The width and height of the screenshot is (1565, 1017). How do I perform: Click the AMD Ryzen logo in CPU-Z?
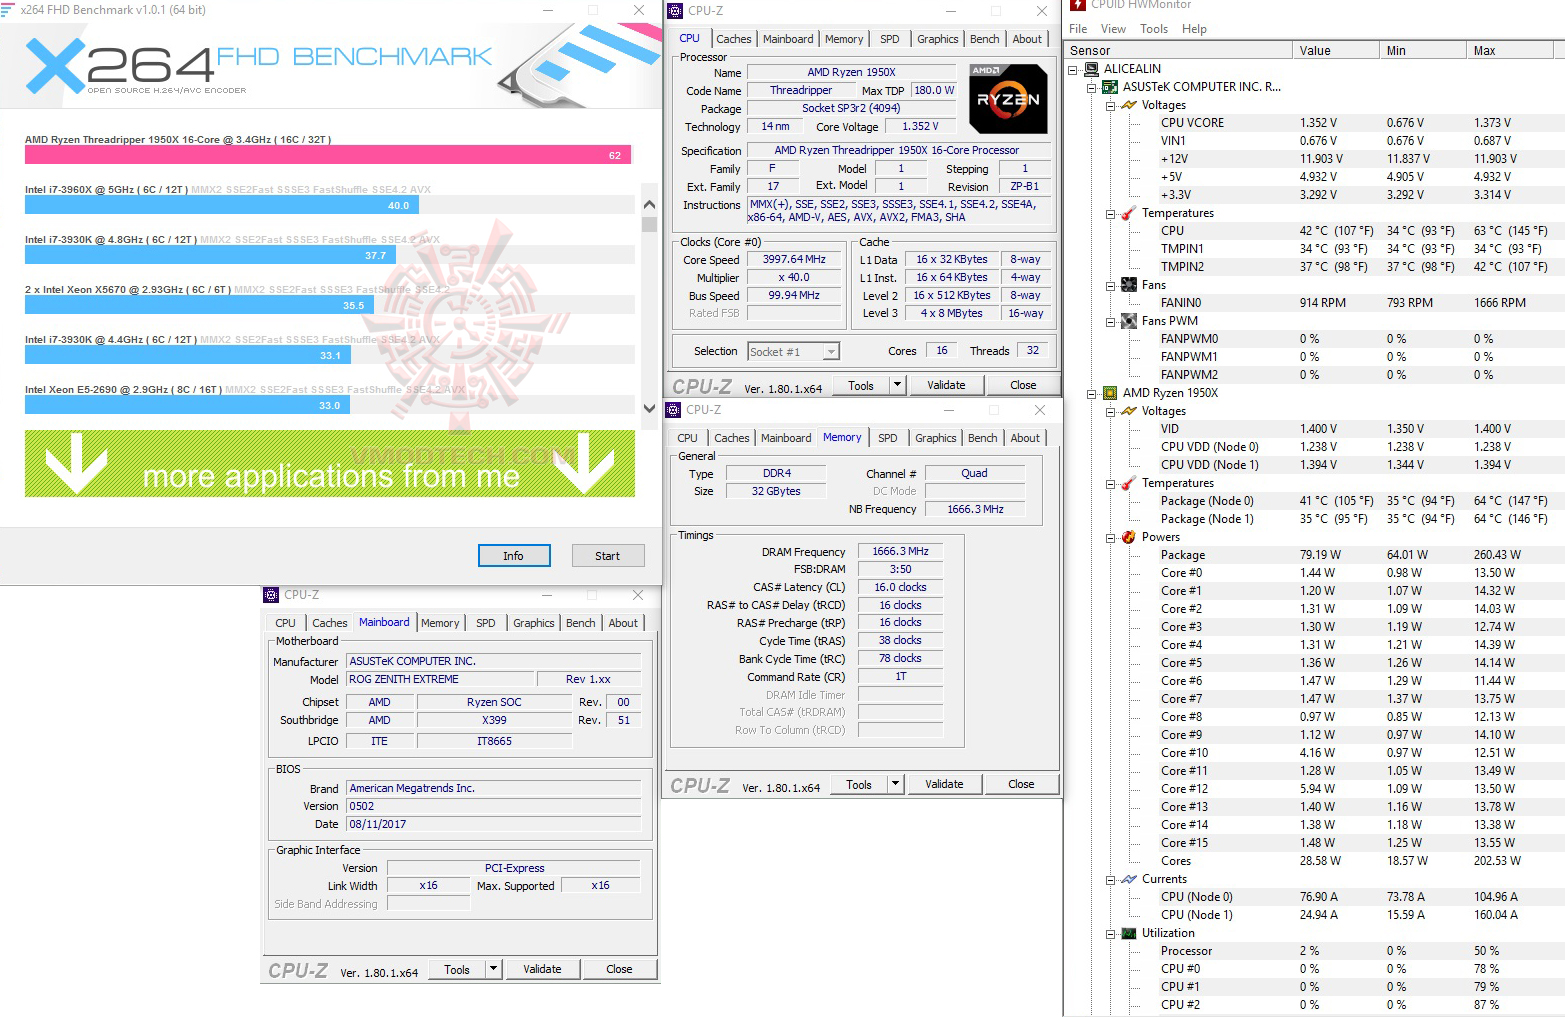tap(1008, 100)
